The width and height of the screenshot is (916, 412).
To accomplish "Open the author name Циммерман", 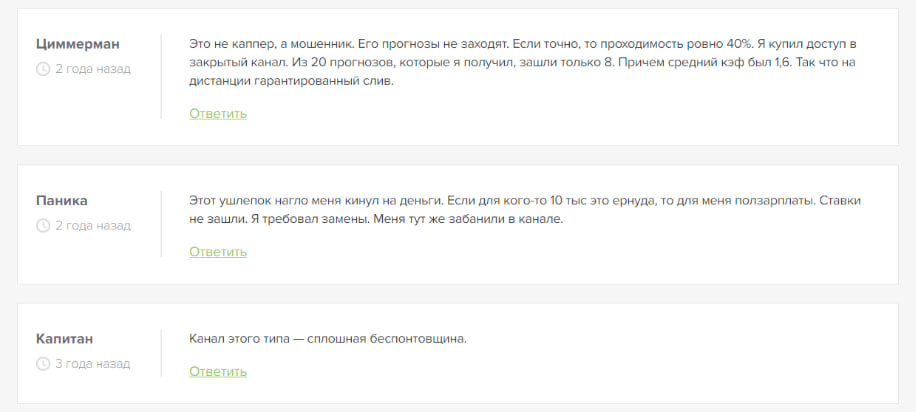I will (78, 44).
